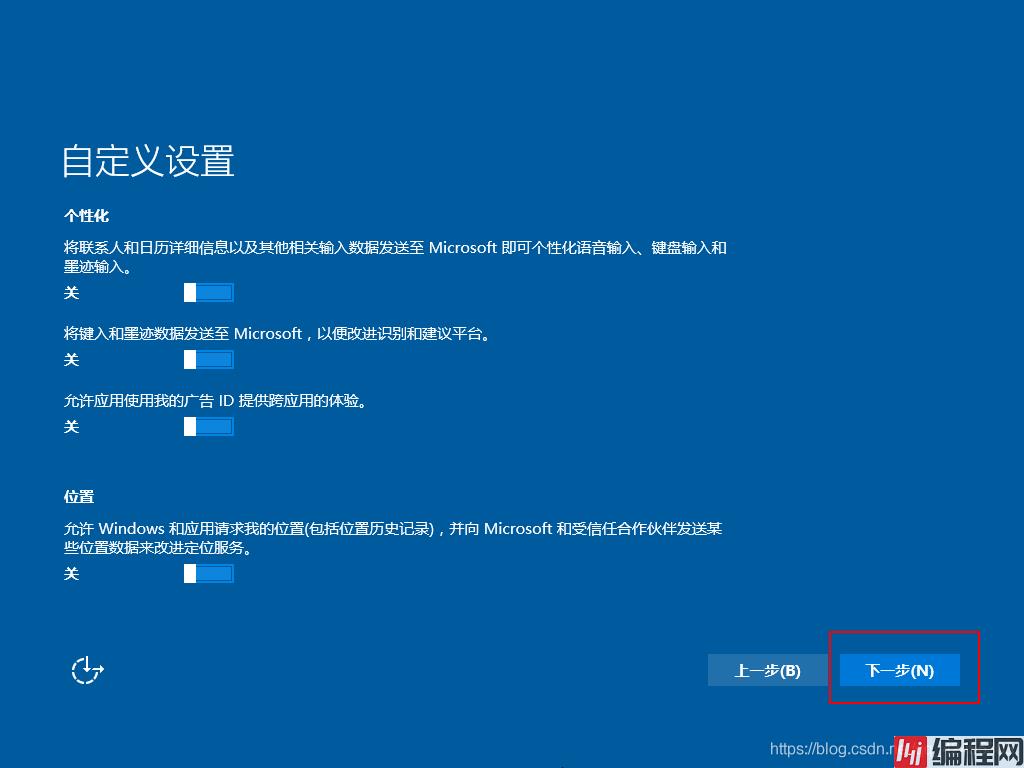The width and height of the screenshot is (1024, 768).
Task: Click the typing and inking data description
Action: (277, 333)
